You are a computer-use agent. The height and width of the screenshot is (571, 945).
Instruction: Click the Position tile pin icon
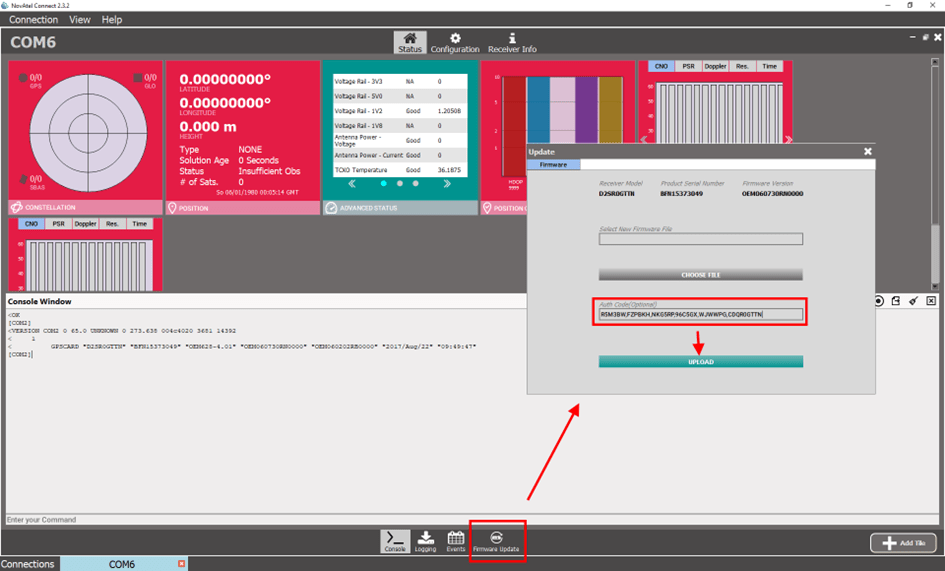[172, 208]
